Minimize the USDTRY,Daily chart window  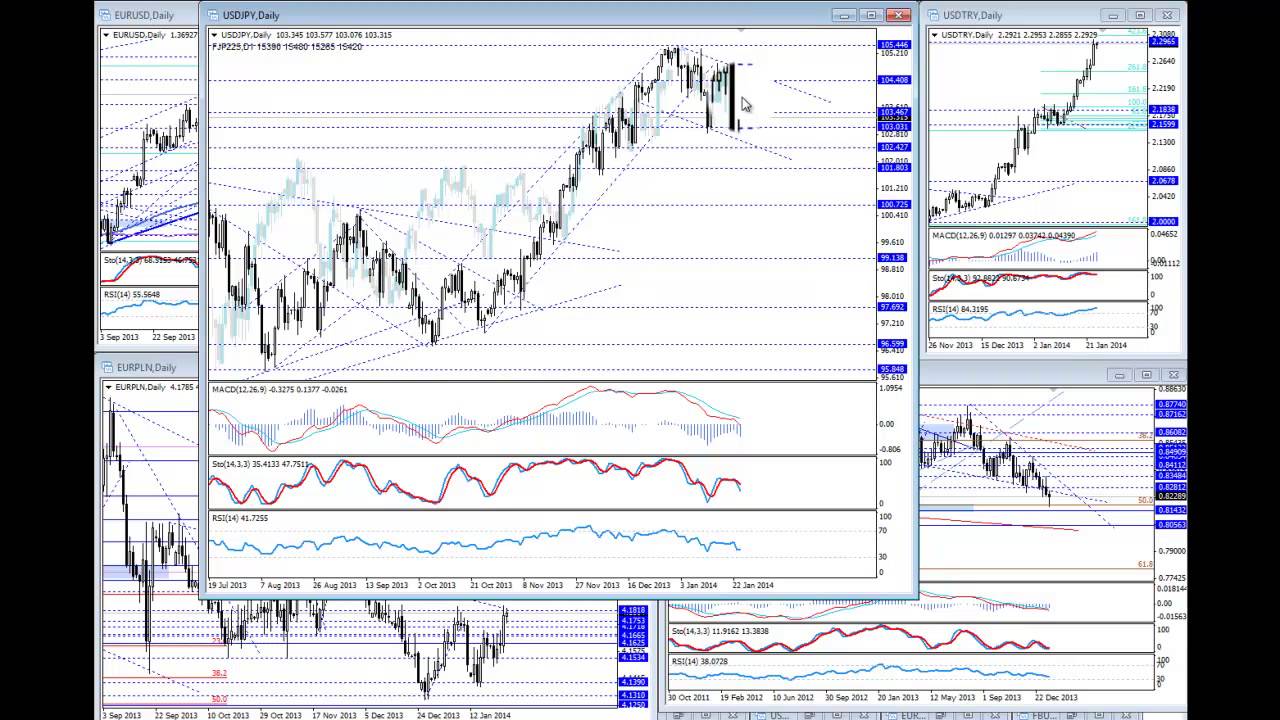click(x=1113, y=15)
